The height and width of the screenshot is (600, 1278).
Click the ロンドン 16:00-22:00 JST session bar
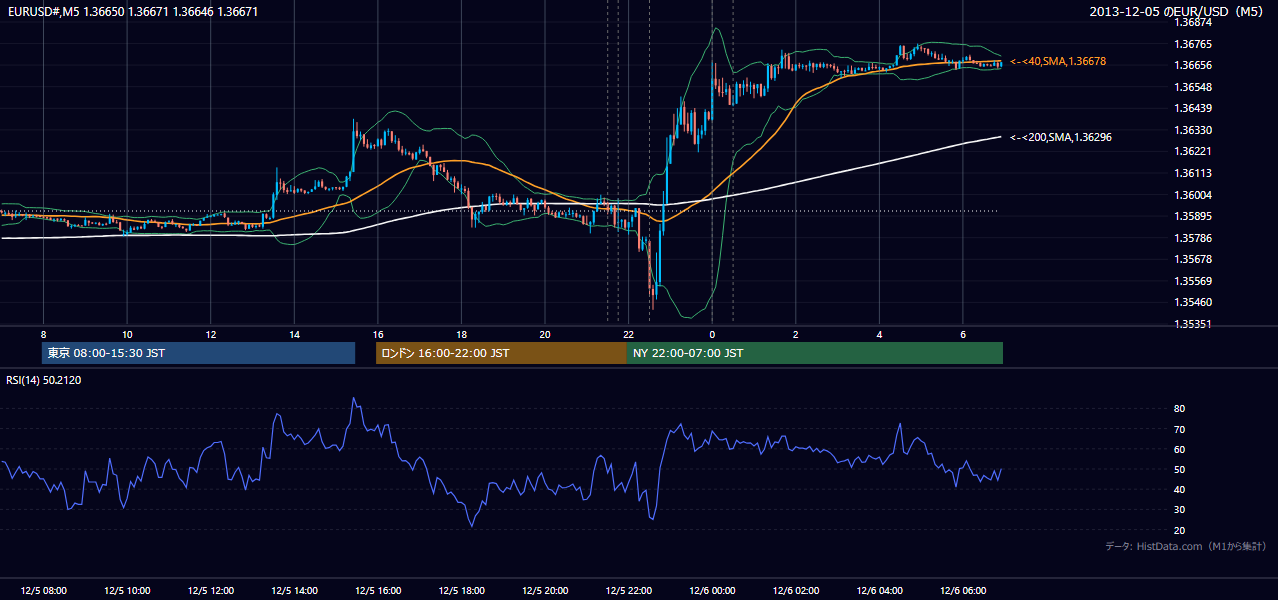(x=501, y=353)
